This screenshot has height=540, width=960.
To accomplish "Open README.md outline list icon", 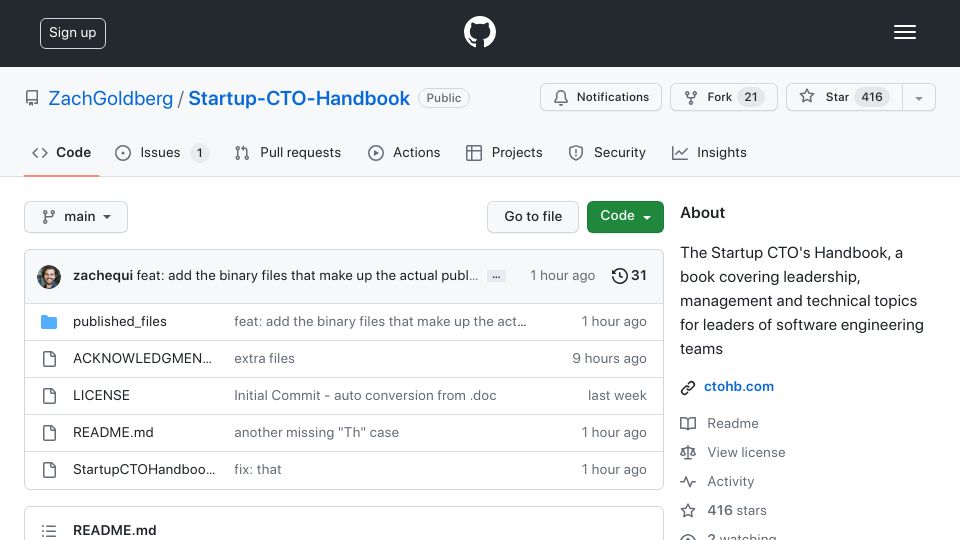I will pyautogui.click(x=49, y=531).
